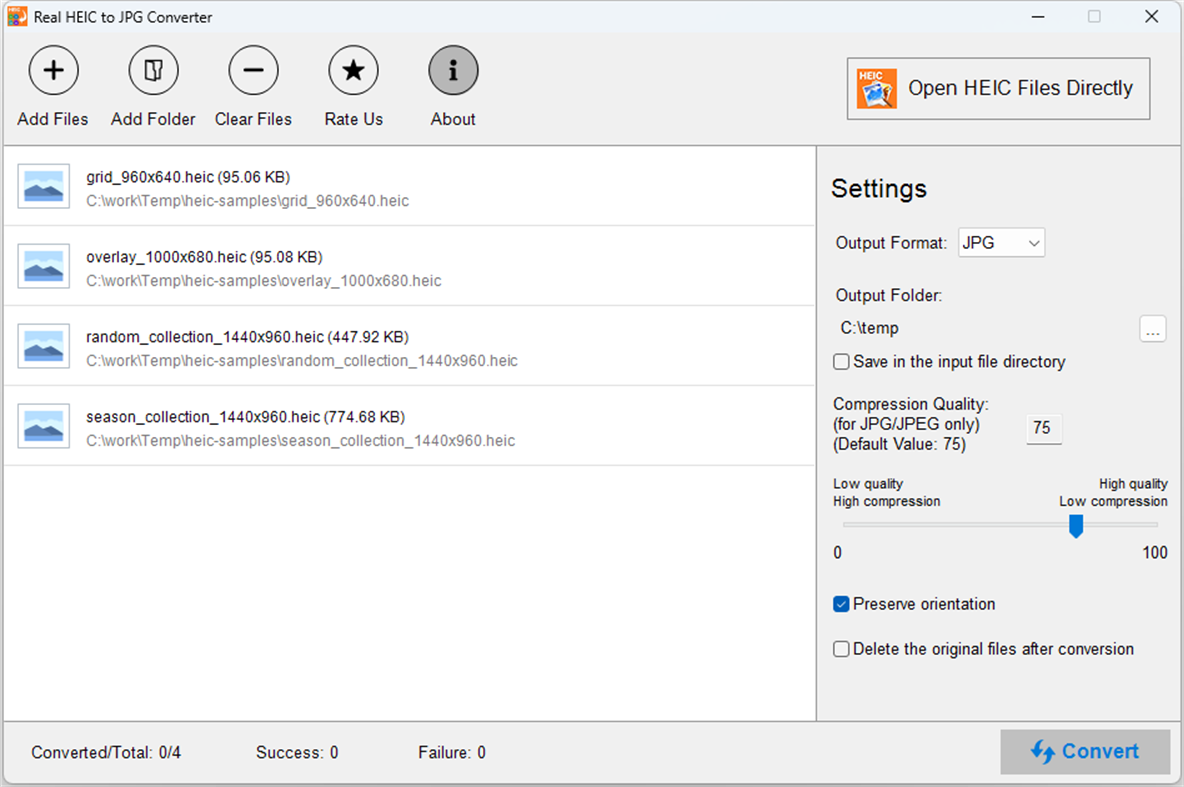
Task: Select the Add Folder icon
Action: (x=153, y=70)
